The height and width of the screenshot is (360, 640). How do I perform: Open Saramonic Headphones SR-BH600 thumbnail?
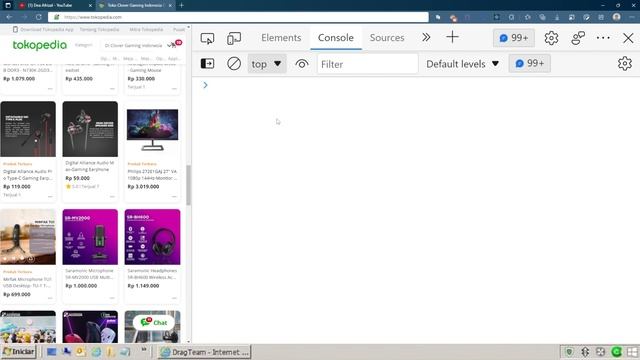(x=152, y=237)
